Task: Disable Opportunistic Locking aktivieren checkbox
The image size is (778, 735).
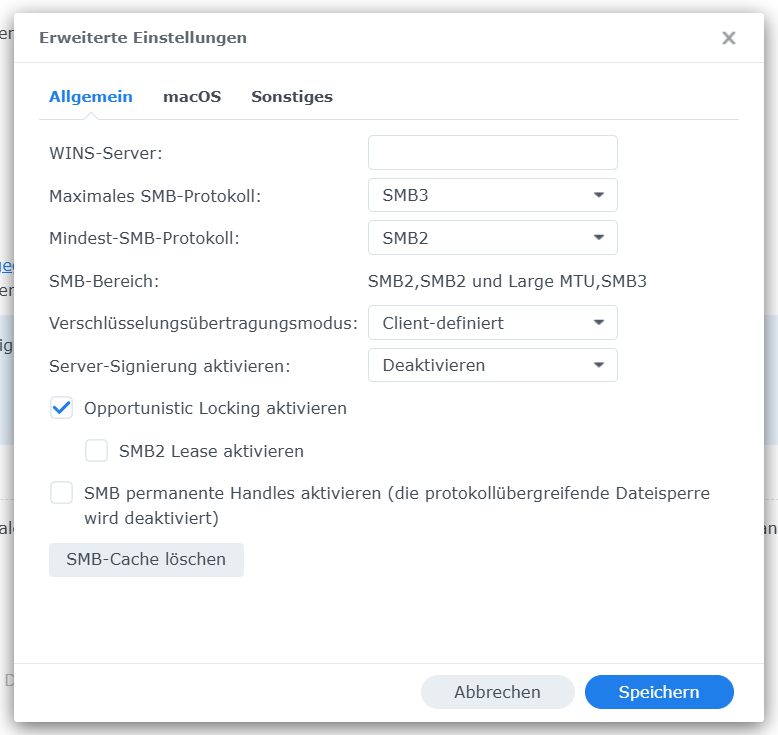Action: (62, 408)
